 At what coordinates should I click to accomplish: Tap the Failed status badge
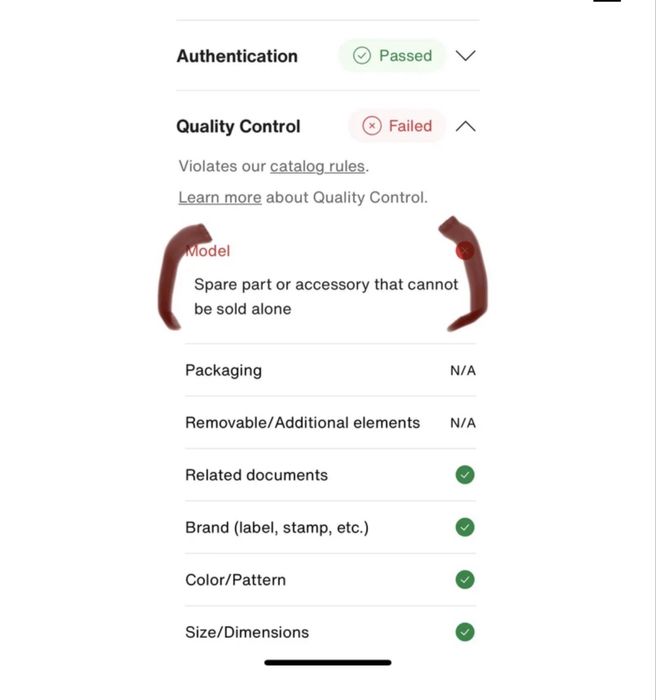tap(397, 126)
